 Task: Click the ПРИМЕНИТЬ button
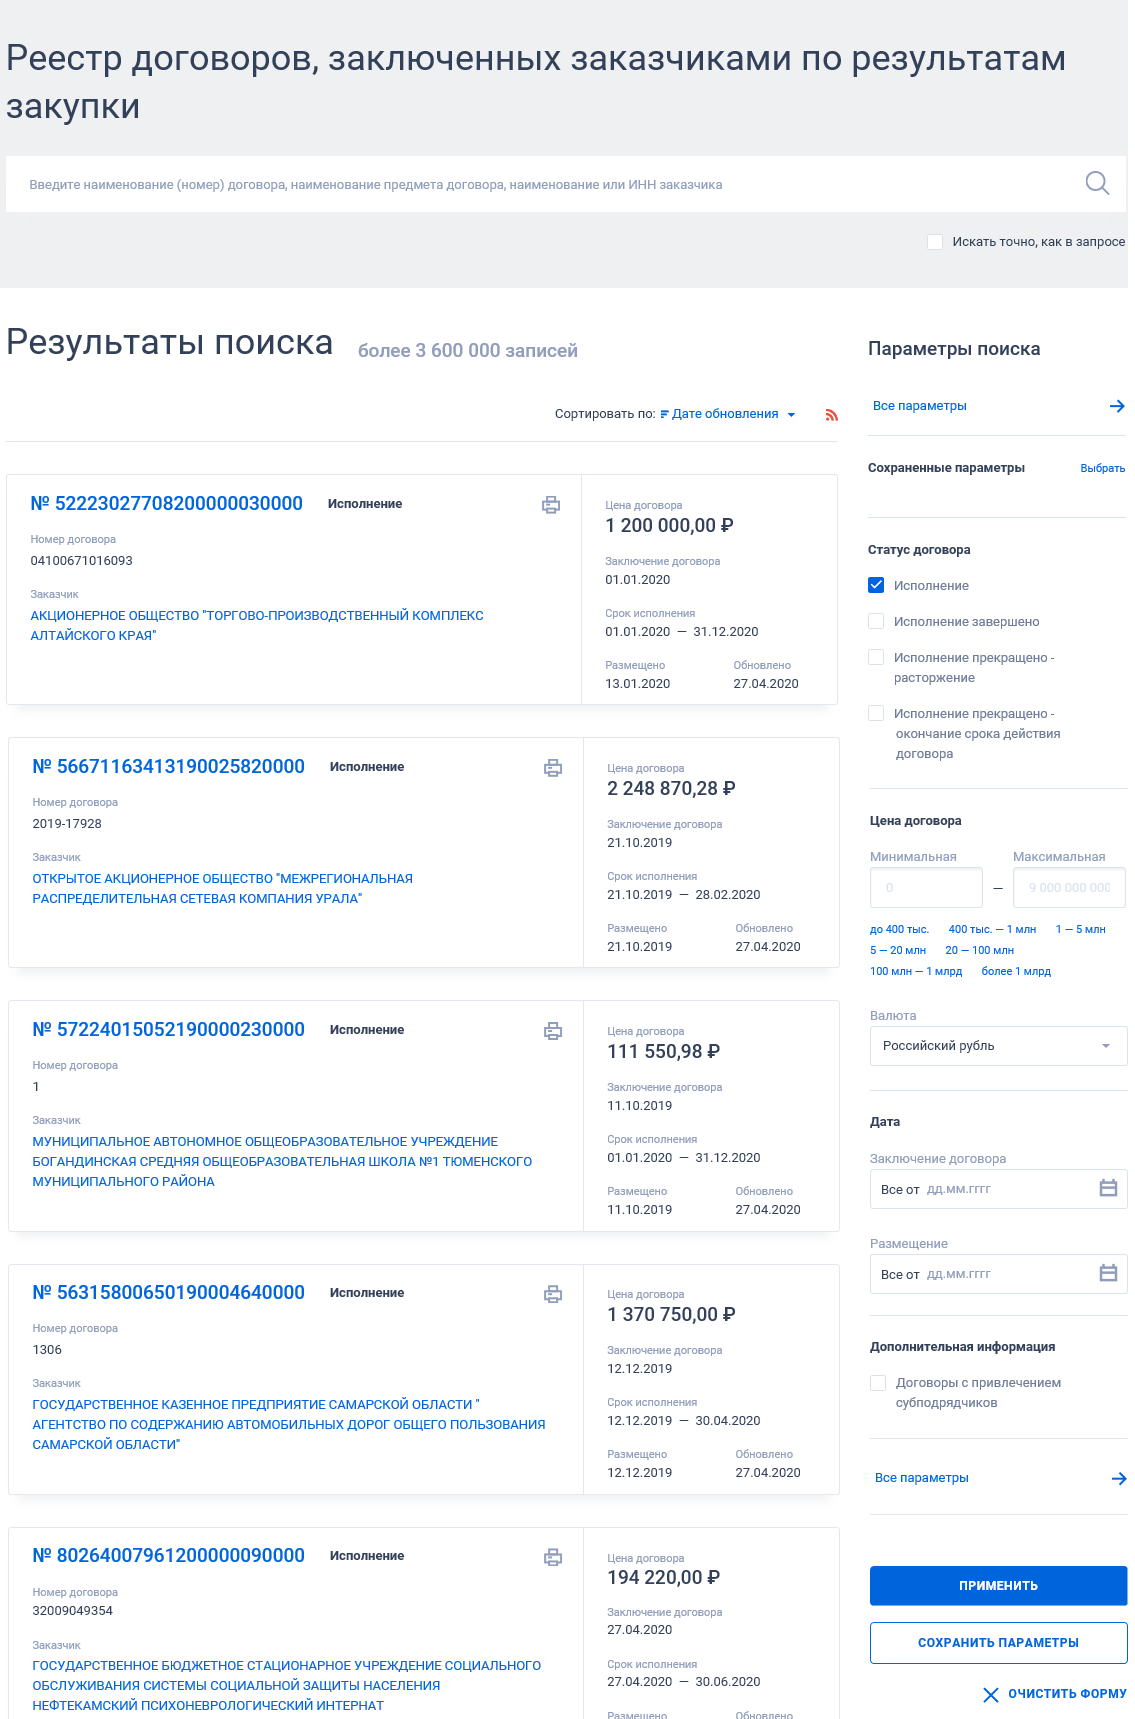[x=998, y=1586]
